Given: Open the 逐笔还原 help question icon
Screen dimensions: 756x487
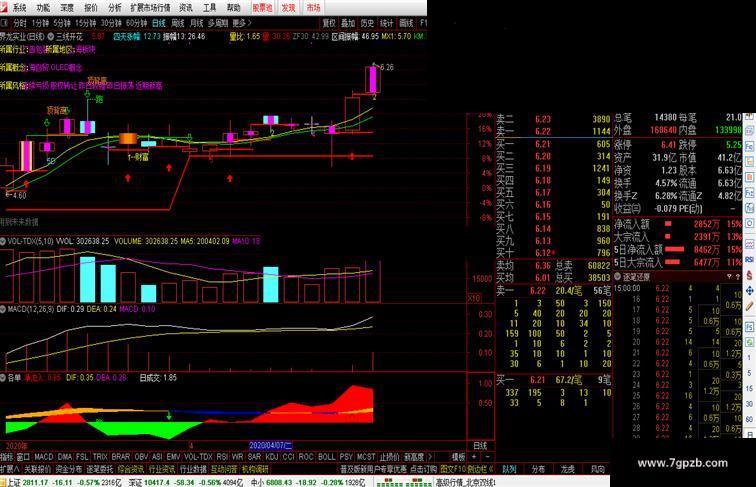Looking at the screenshot, I should pos(738,277).
